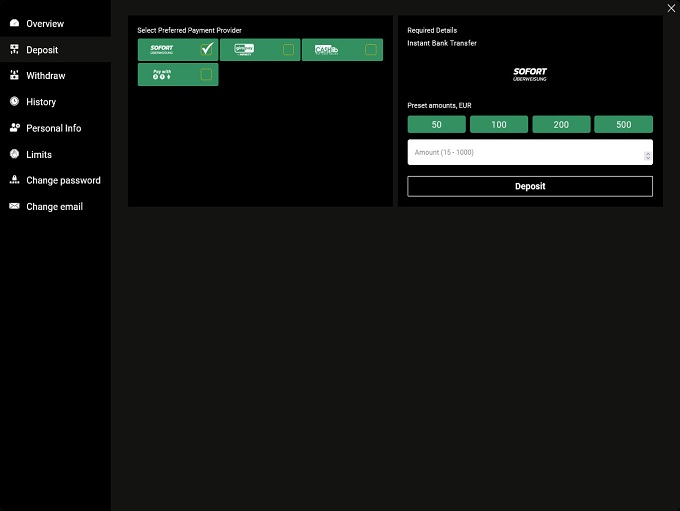Click the Deposit sidebar icon
The height and width of the screenshot is (511, 680).
(x=14, y=49)
